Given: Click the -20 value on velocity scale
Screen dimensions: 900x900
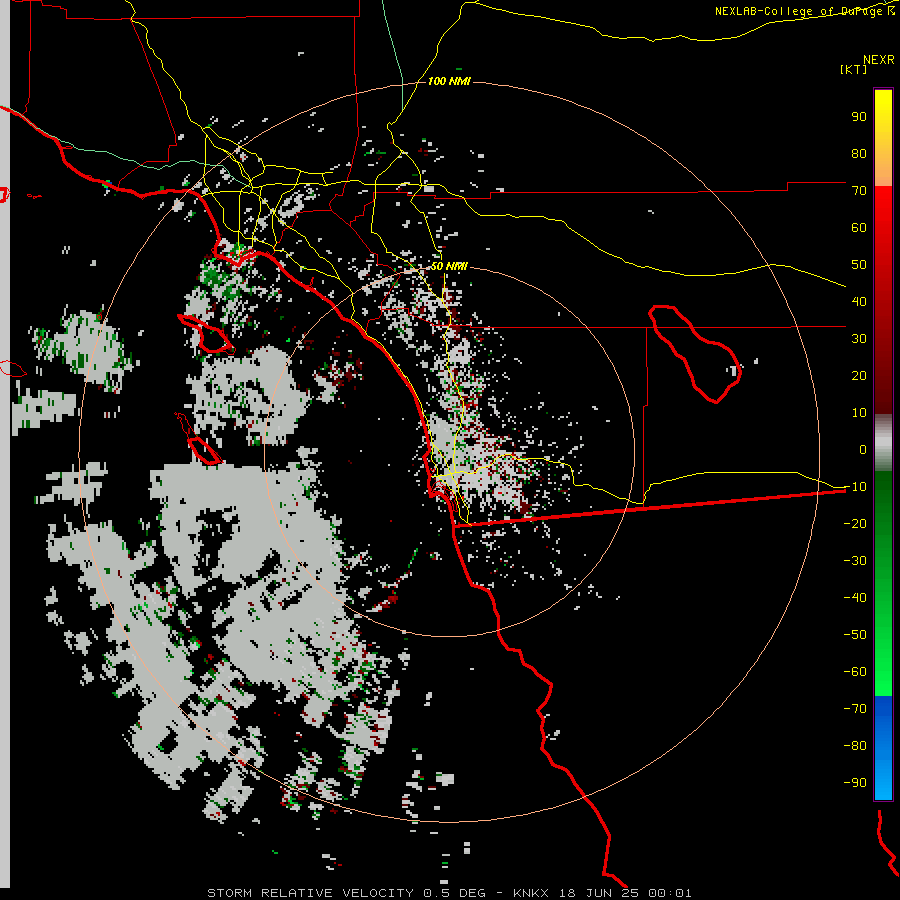Looking at the screenshot, I should (855, 523).
